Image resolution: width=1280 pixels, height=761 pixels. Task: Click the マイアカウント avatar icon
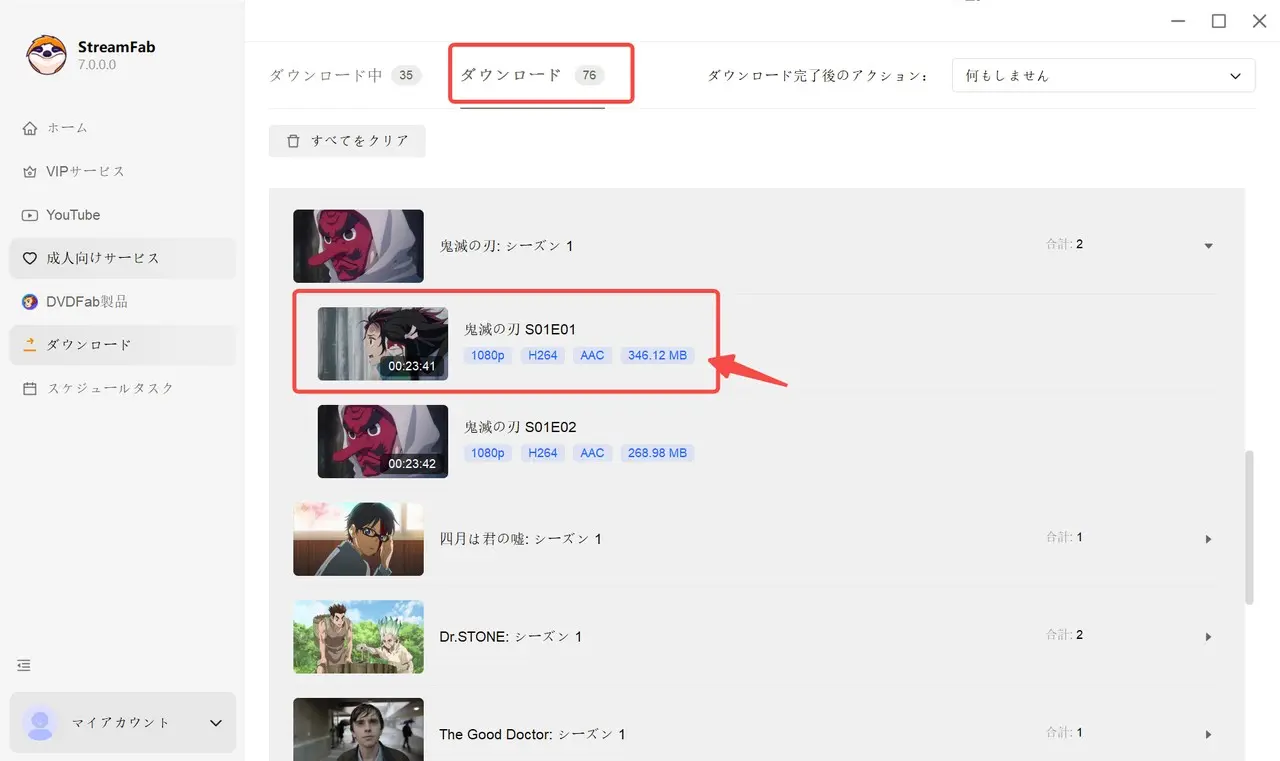pyautogui.click(x=40, y=723)
